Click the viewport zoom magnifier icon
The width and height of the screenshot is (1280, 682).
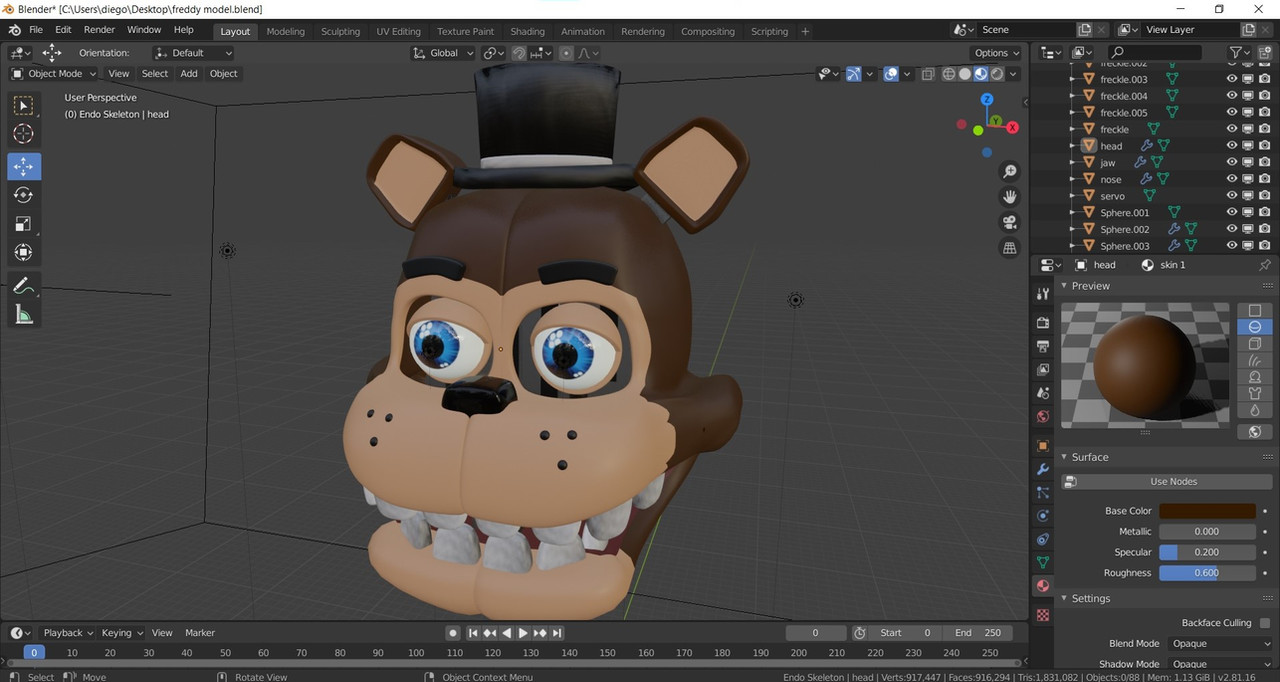(1010, 172)
